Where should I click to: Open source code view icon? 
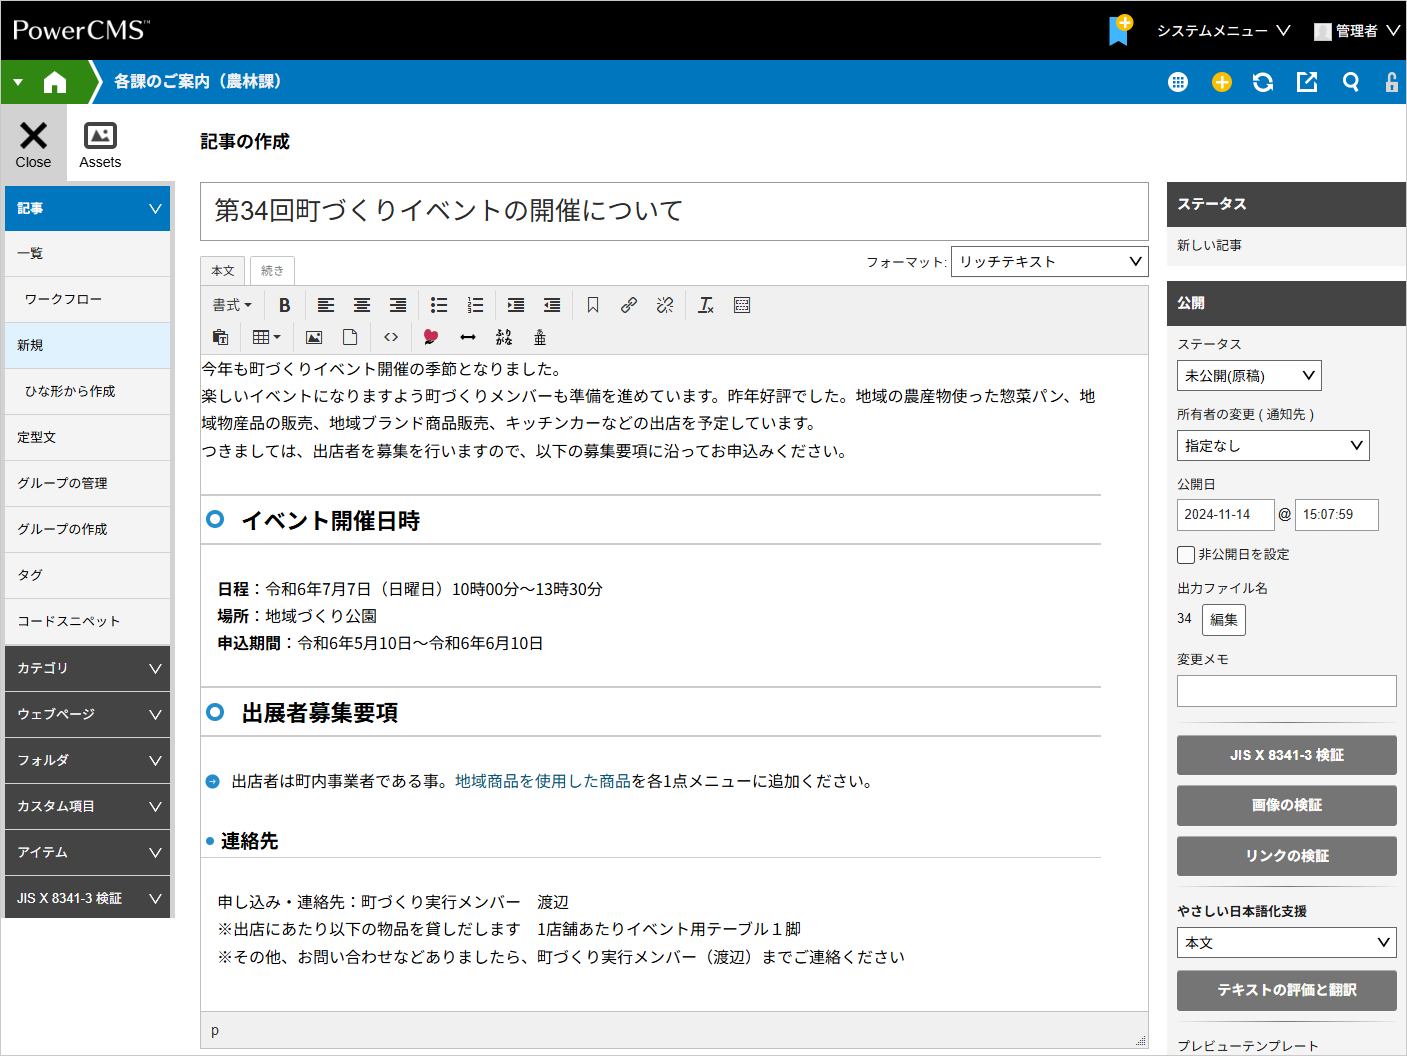391,337
